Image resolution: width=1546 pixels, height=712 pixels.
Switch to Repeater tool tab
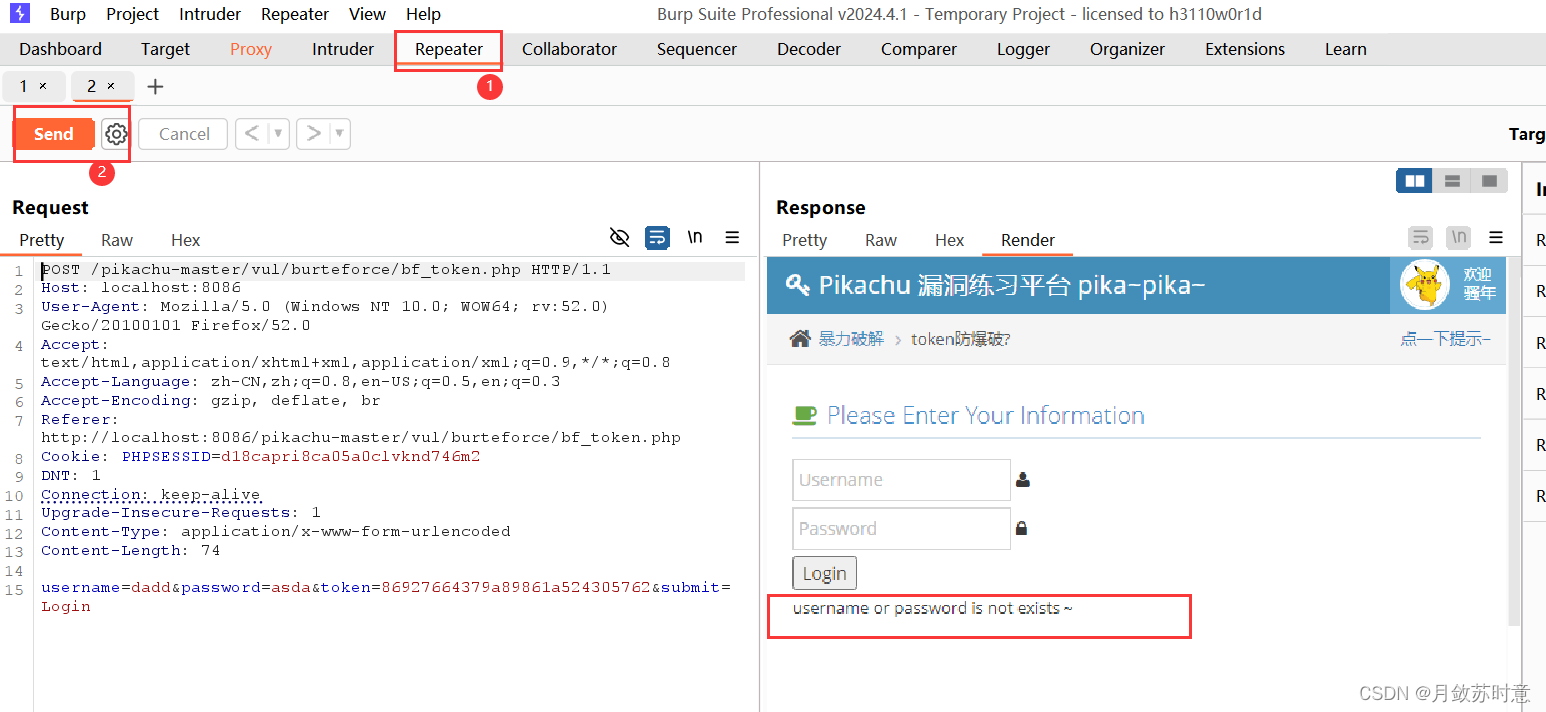449,49
